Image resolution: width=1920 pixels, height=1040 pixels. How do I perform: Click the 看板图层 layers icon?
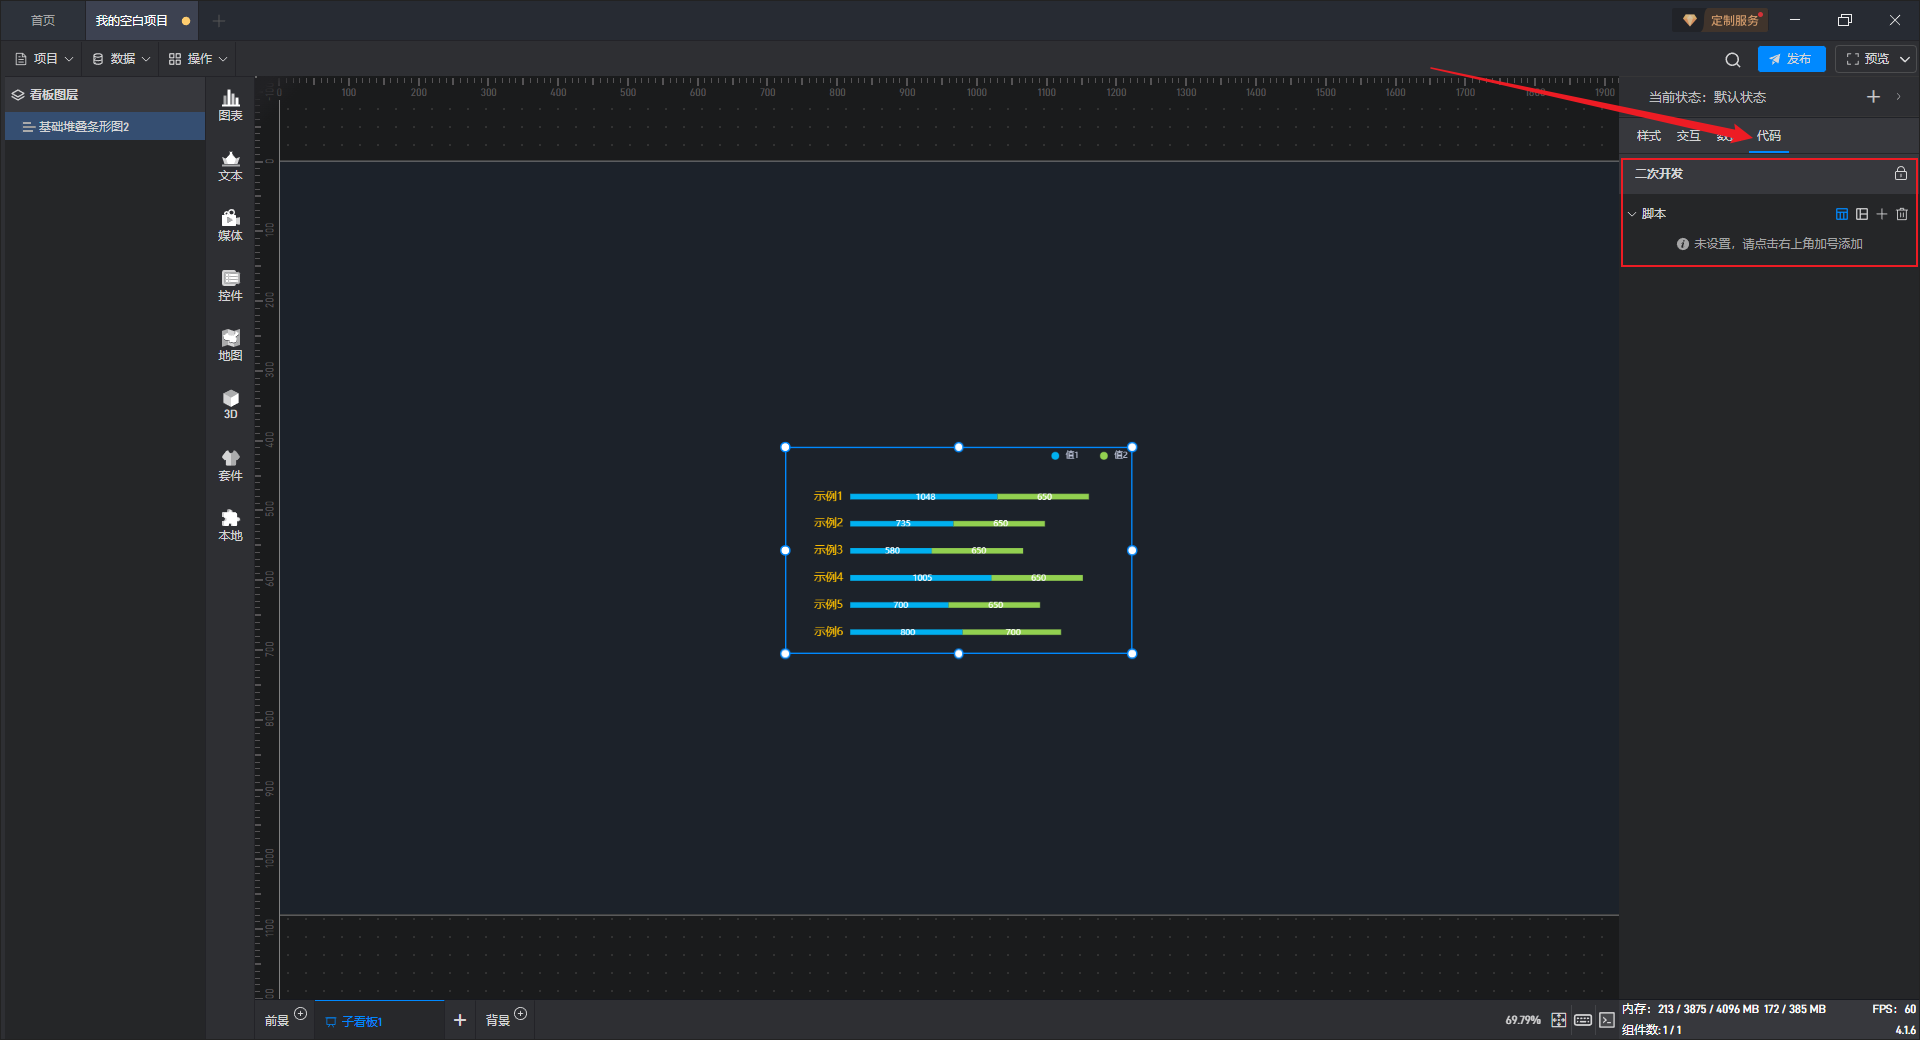tap(18, 95)
